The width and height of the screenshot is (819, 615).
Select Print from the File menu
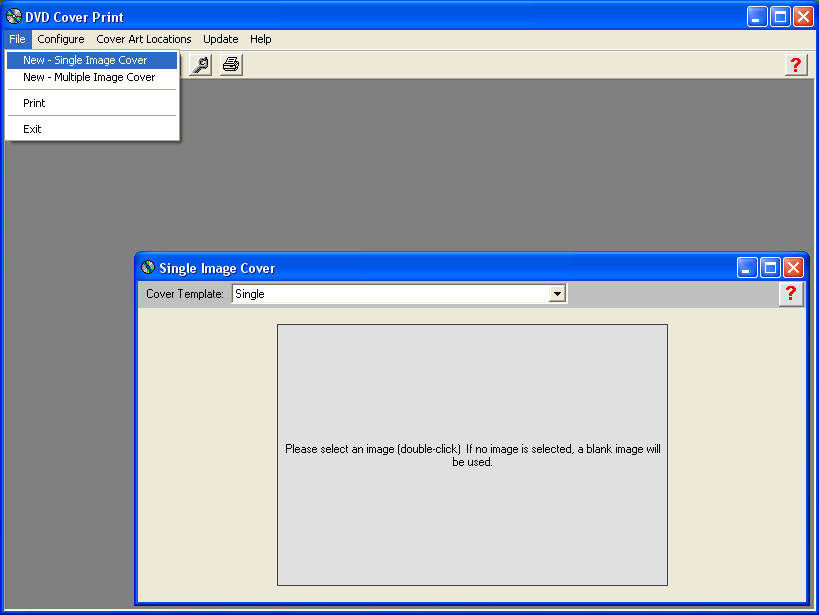(x=34, y=103)
